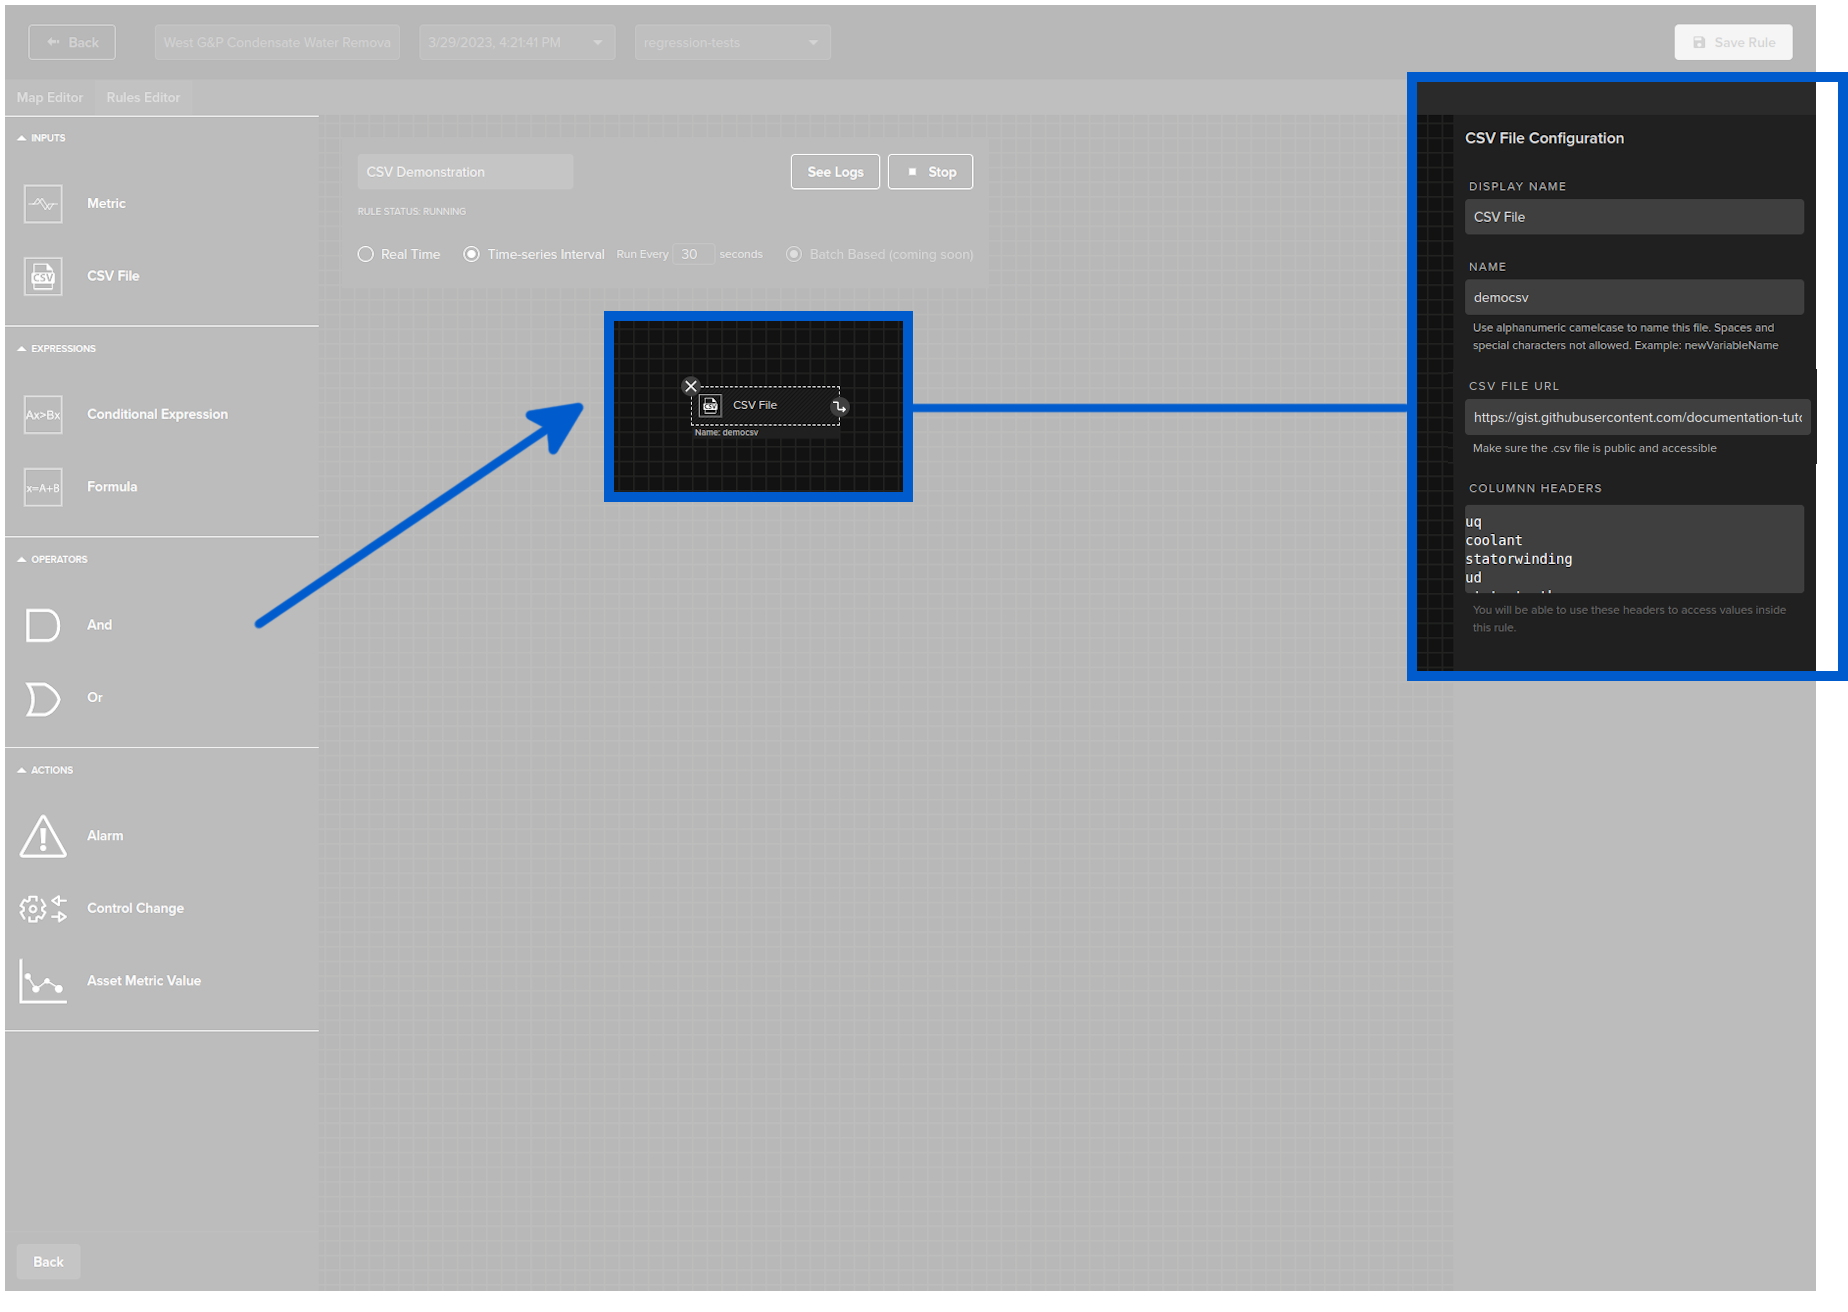Viewport: 1848px width, 1312px height.
Task: Select the Control Change action icon
Action: pos(43,908)
